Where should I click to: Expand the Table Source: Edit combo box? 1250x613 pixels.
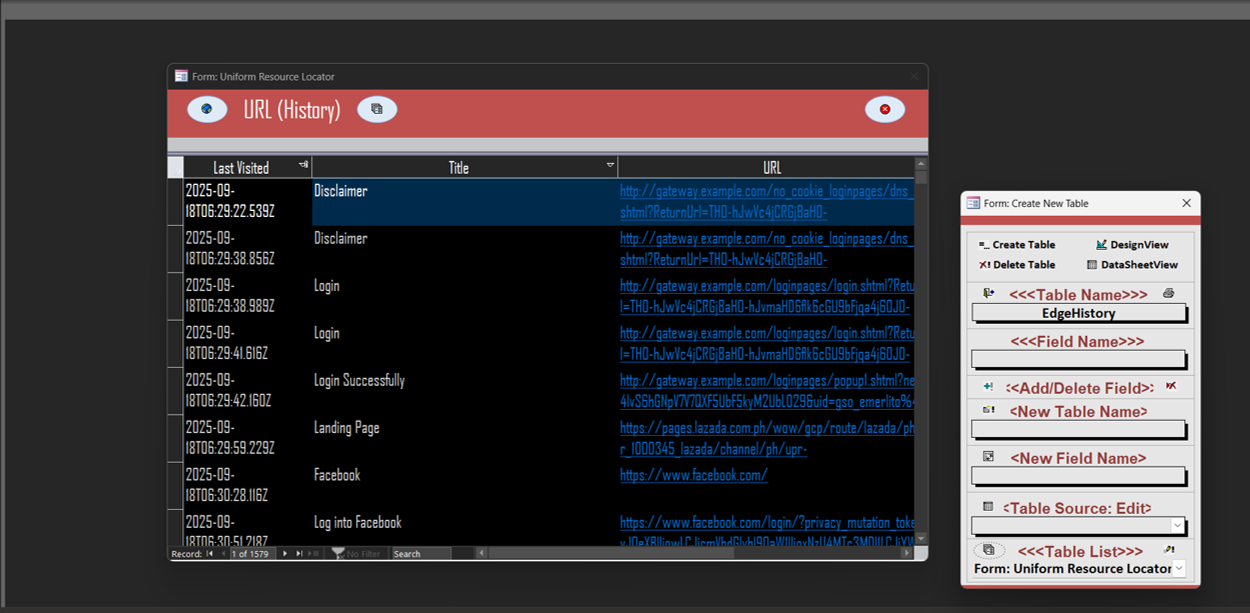1177,526
